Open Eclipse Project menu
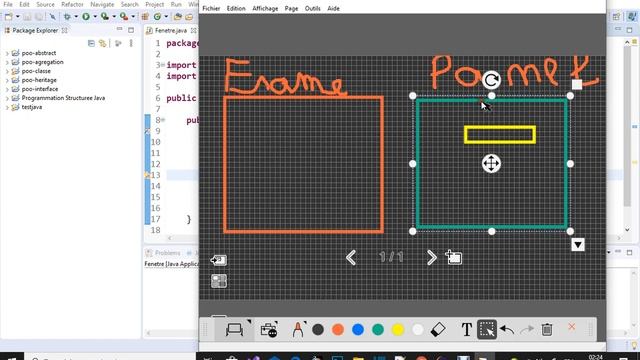The image size is (640, 360). [154, 4]
